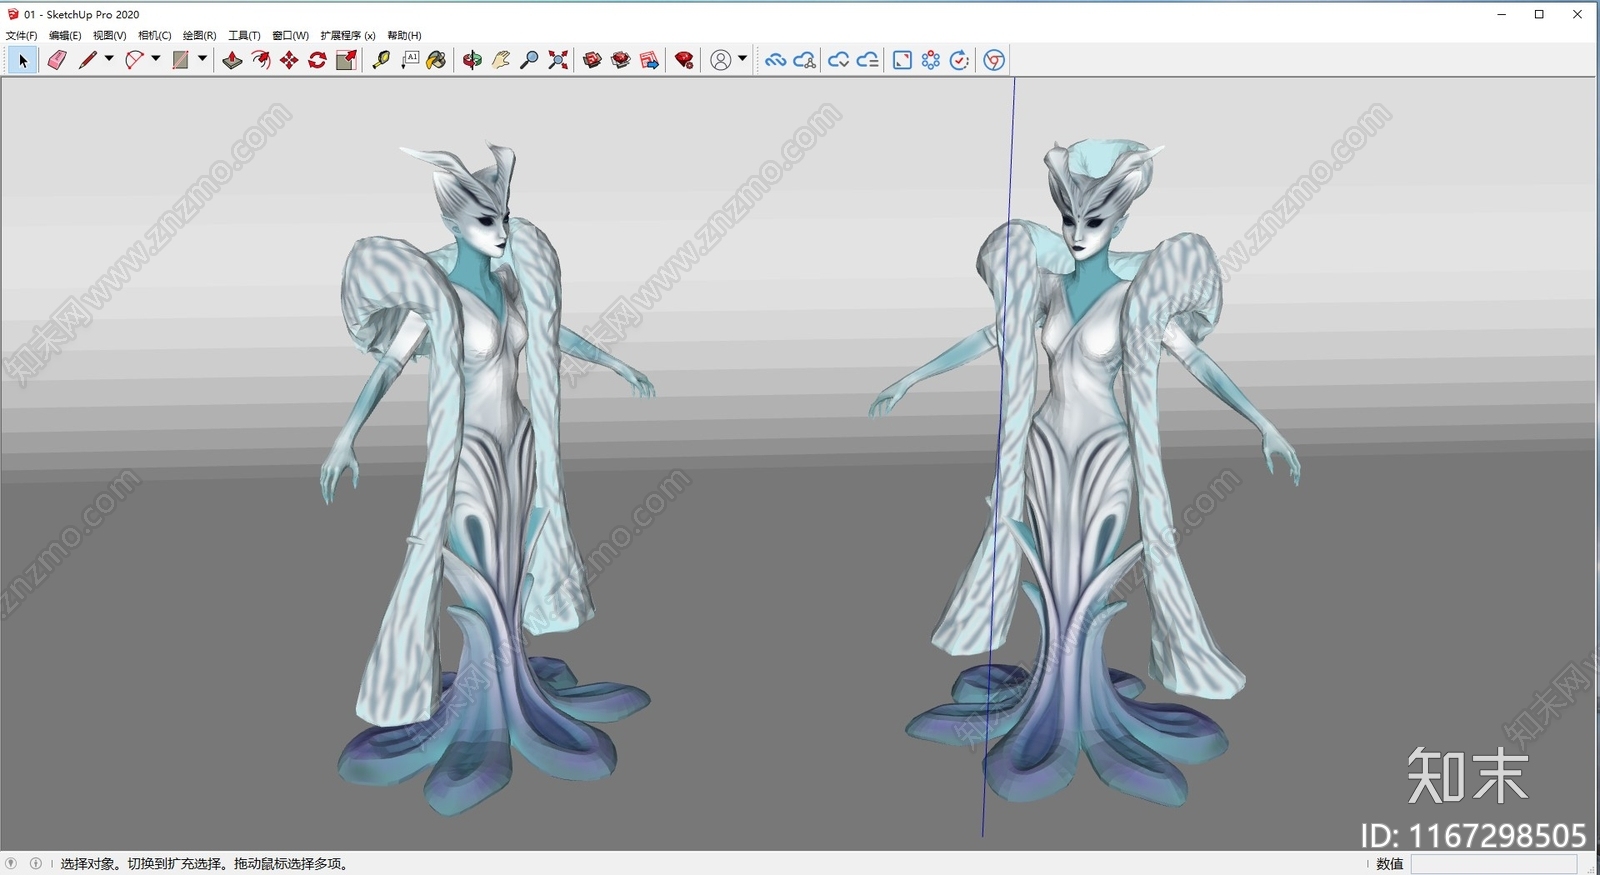
Task: Select the Scale tool
Action: tap(346, 60)
